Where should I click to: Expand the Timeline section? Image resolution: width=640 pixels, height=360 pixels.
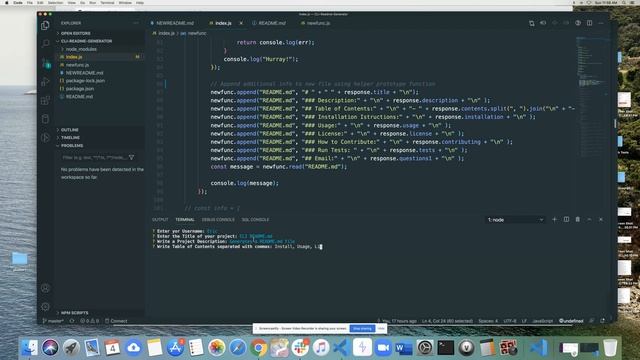tap(70, 138)
